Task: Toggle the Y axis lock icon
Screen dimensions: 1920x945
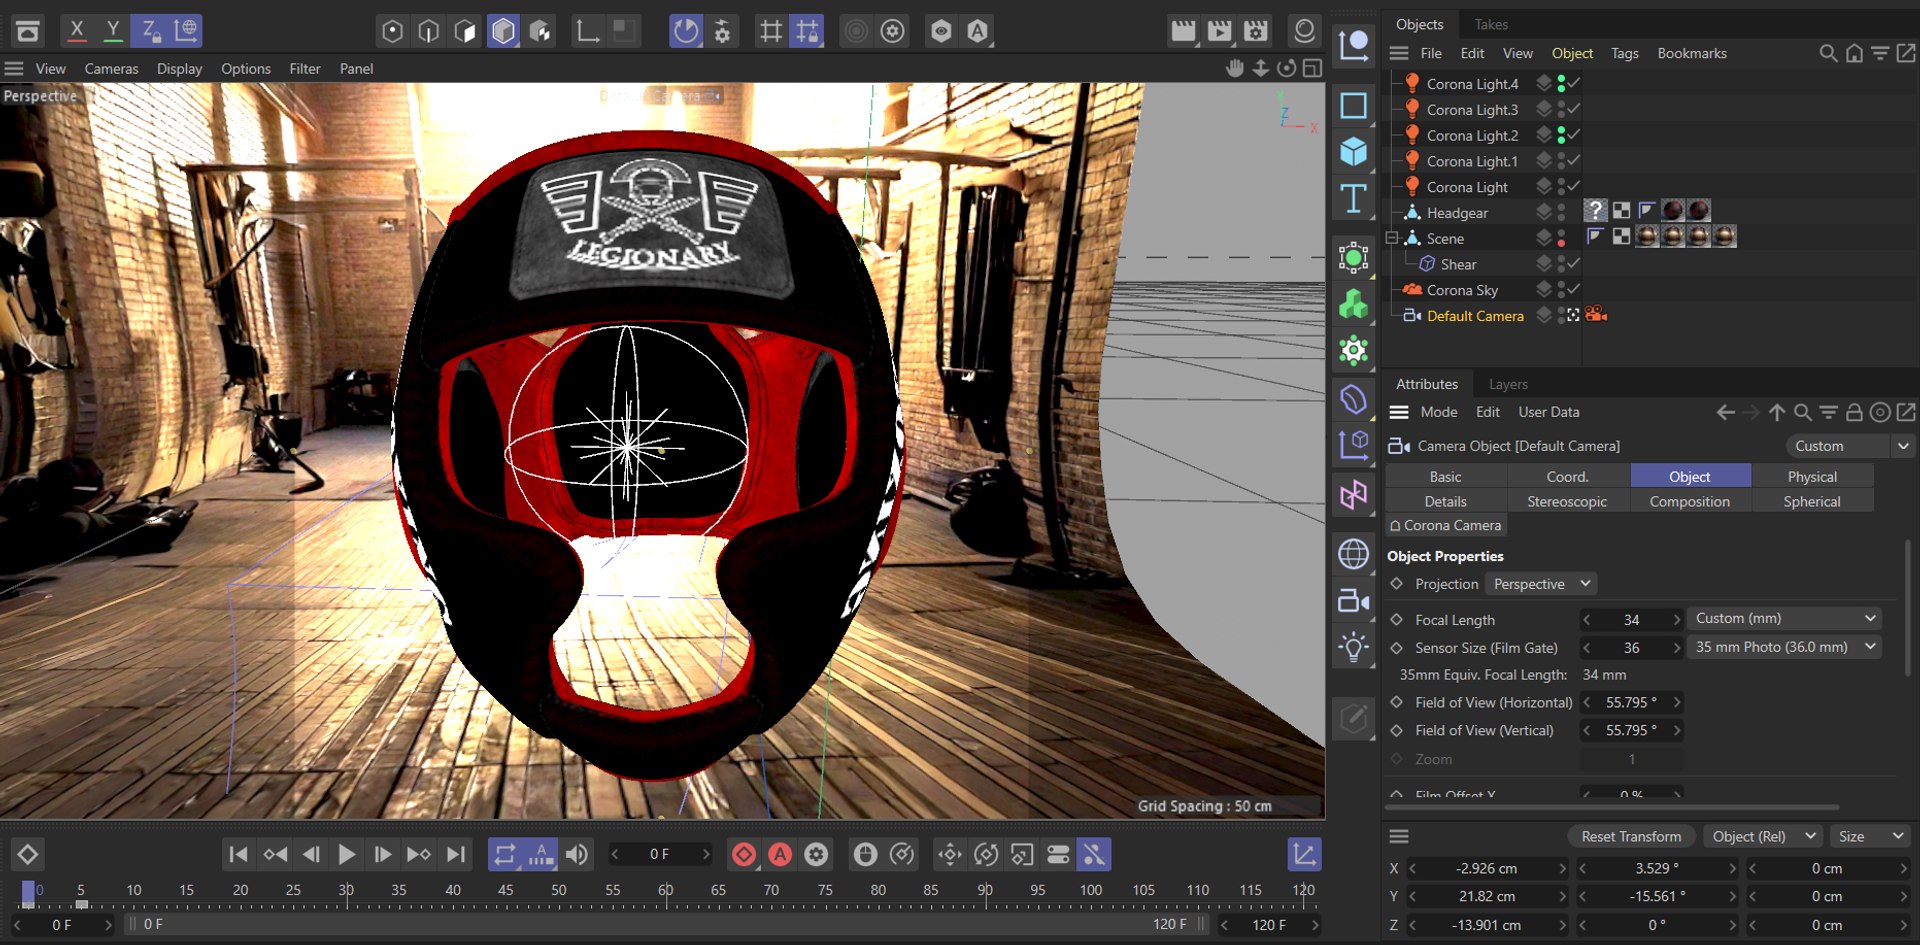Action: click(113, 31)
